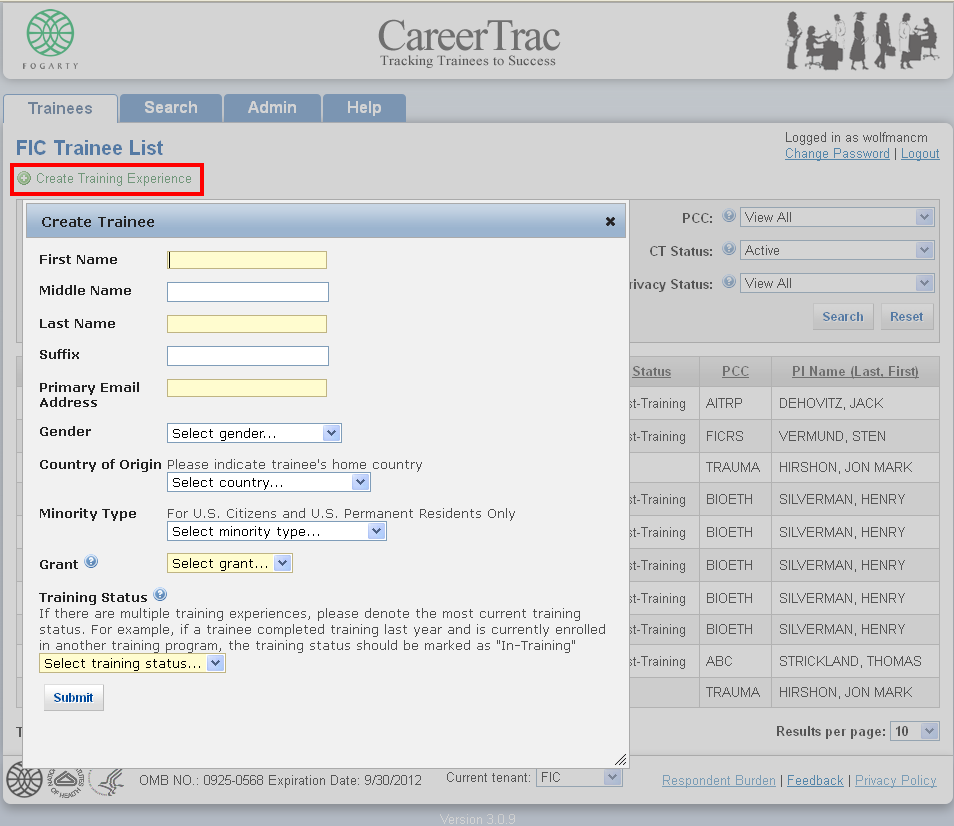Click the PCC filter help icon

[x=729, y=216]
